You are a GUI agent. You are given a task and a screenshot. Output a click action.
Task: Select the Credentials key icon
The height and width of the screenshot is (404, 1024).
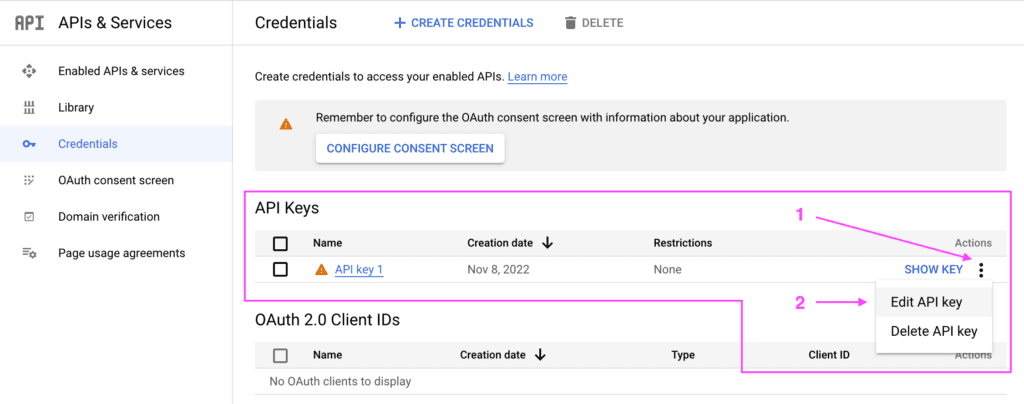(x=29, y=144)
